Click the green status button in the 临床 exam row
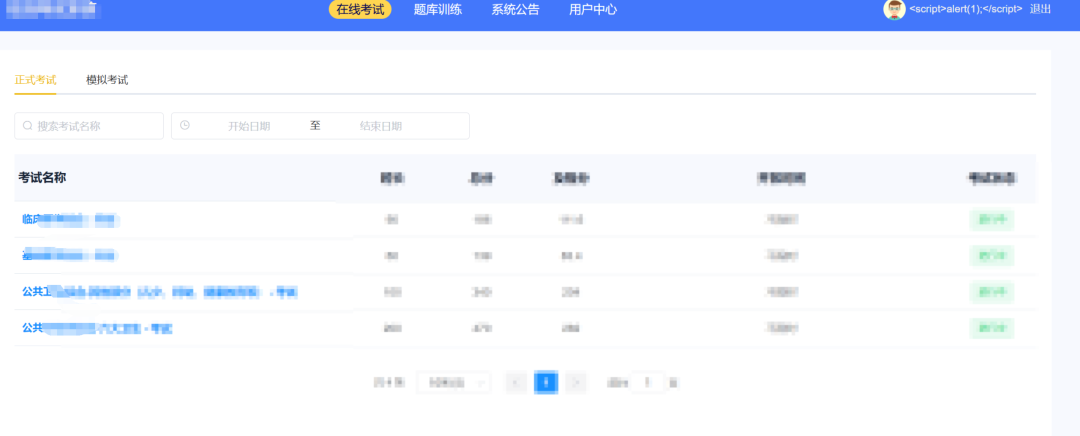1080x436 pixels. point(992,220)
